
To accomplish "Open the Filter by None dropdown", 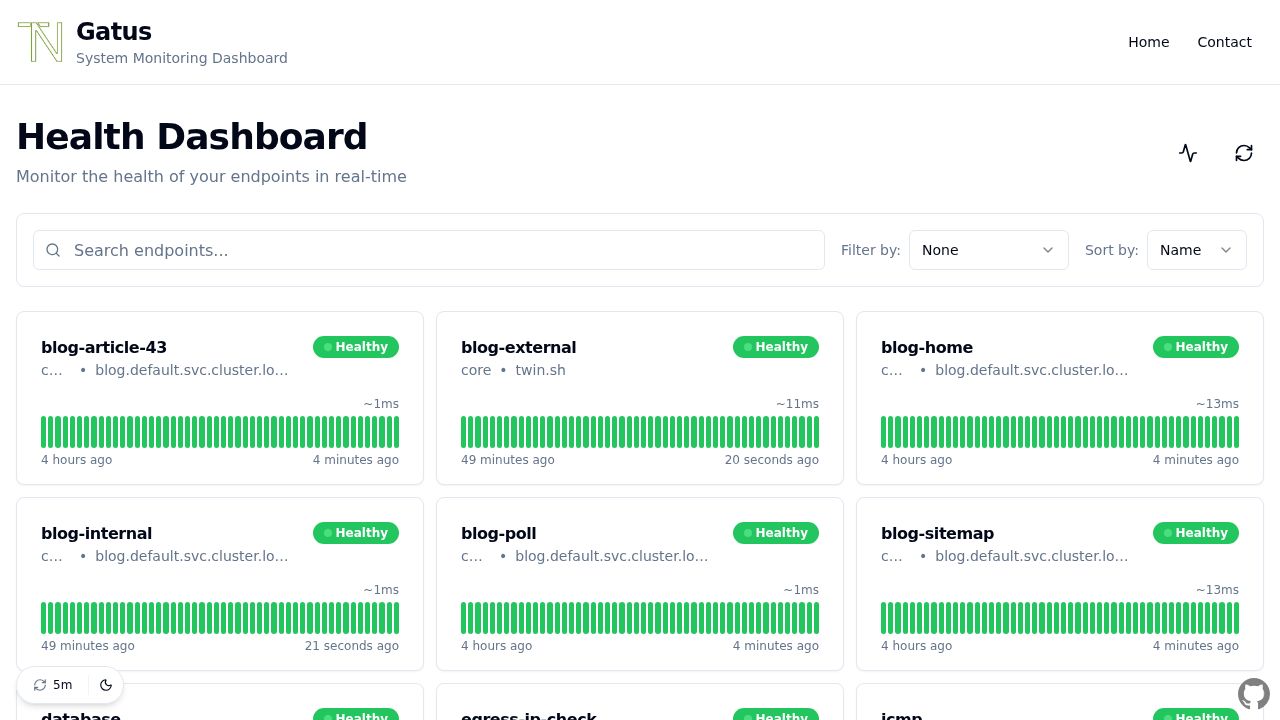I will pyautogui.click(x=988, y=250).
